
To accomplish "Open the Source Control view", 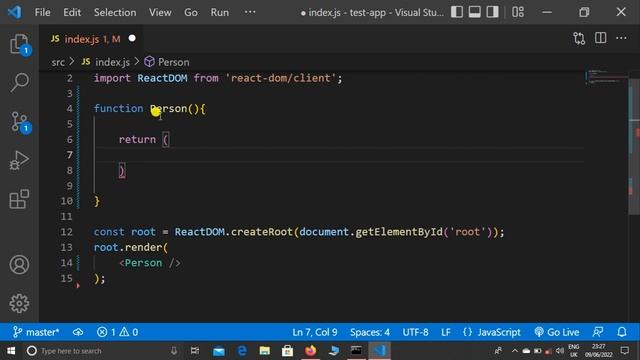I will coord(19,122).
